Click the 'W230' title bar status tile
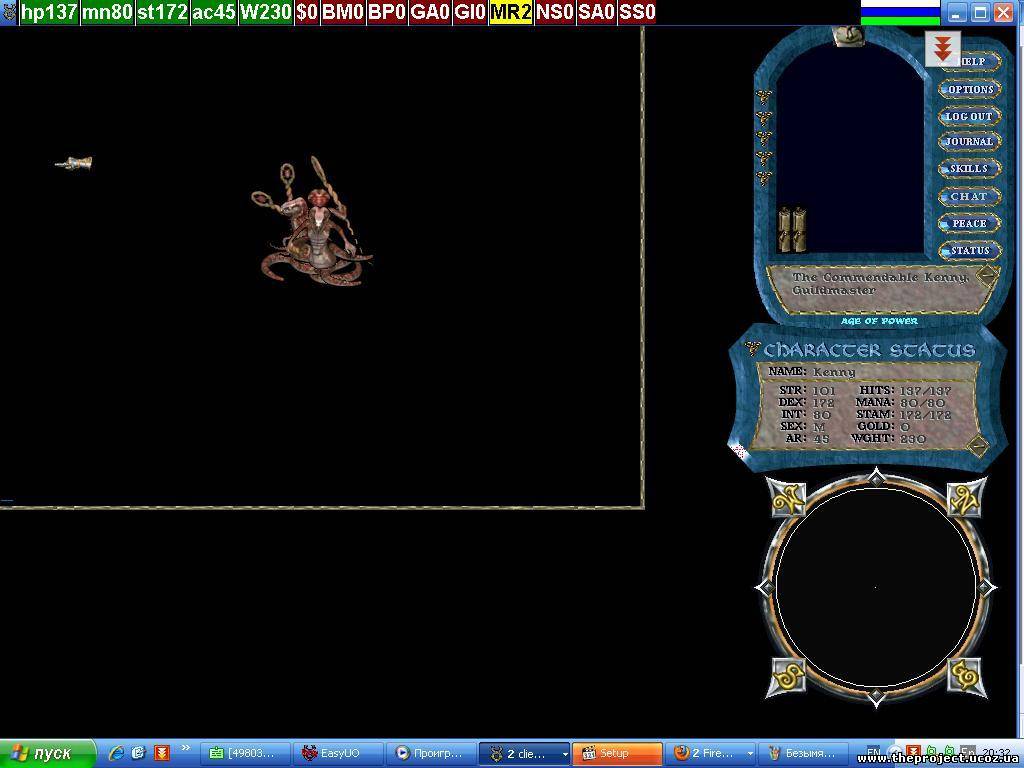Viewport: 1024px width, 768px height. pyautogui.click(x=266, y=12)
